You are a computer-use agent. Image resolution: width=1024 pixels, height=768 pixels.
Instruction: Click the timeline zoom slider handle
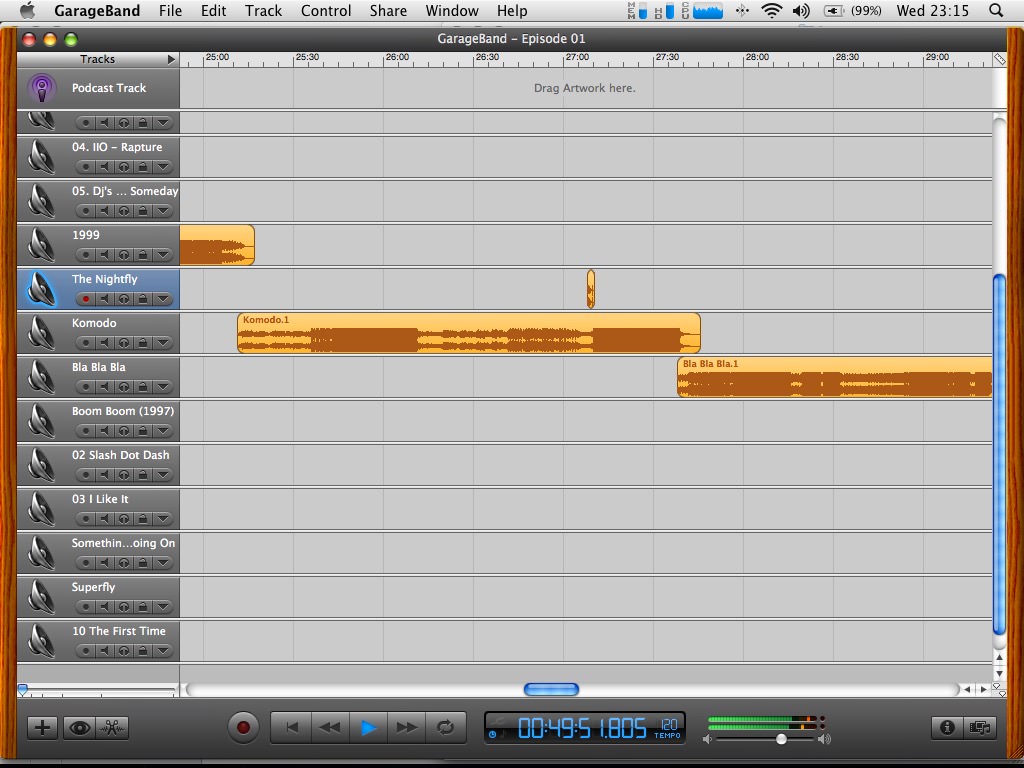pos(23,689)
